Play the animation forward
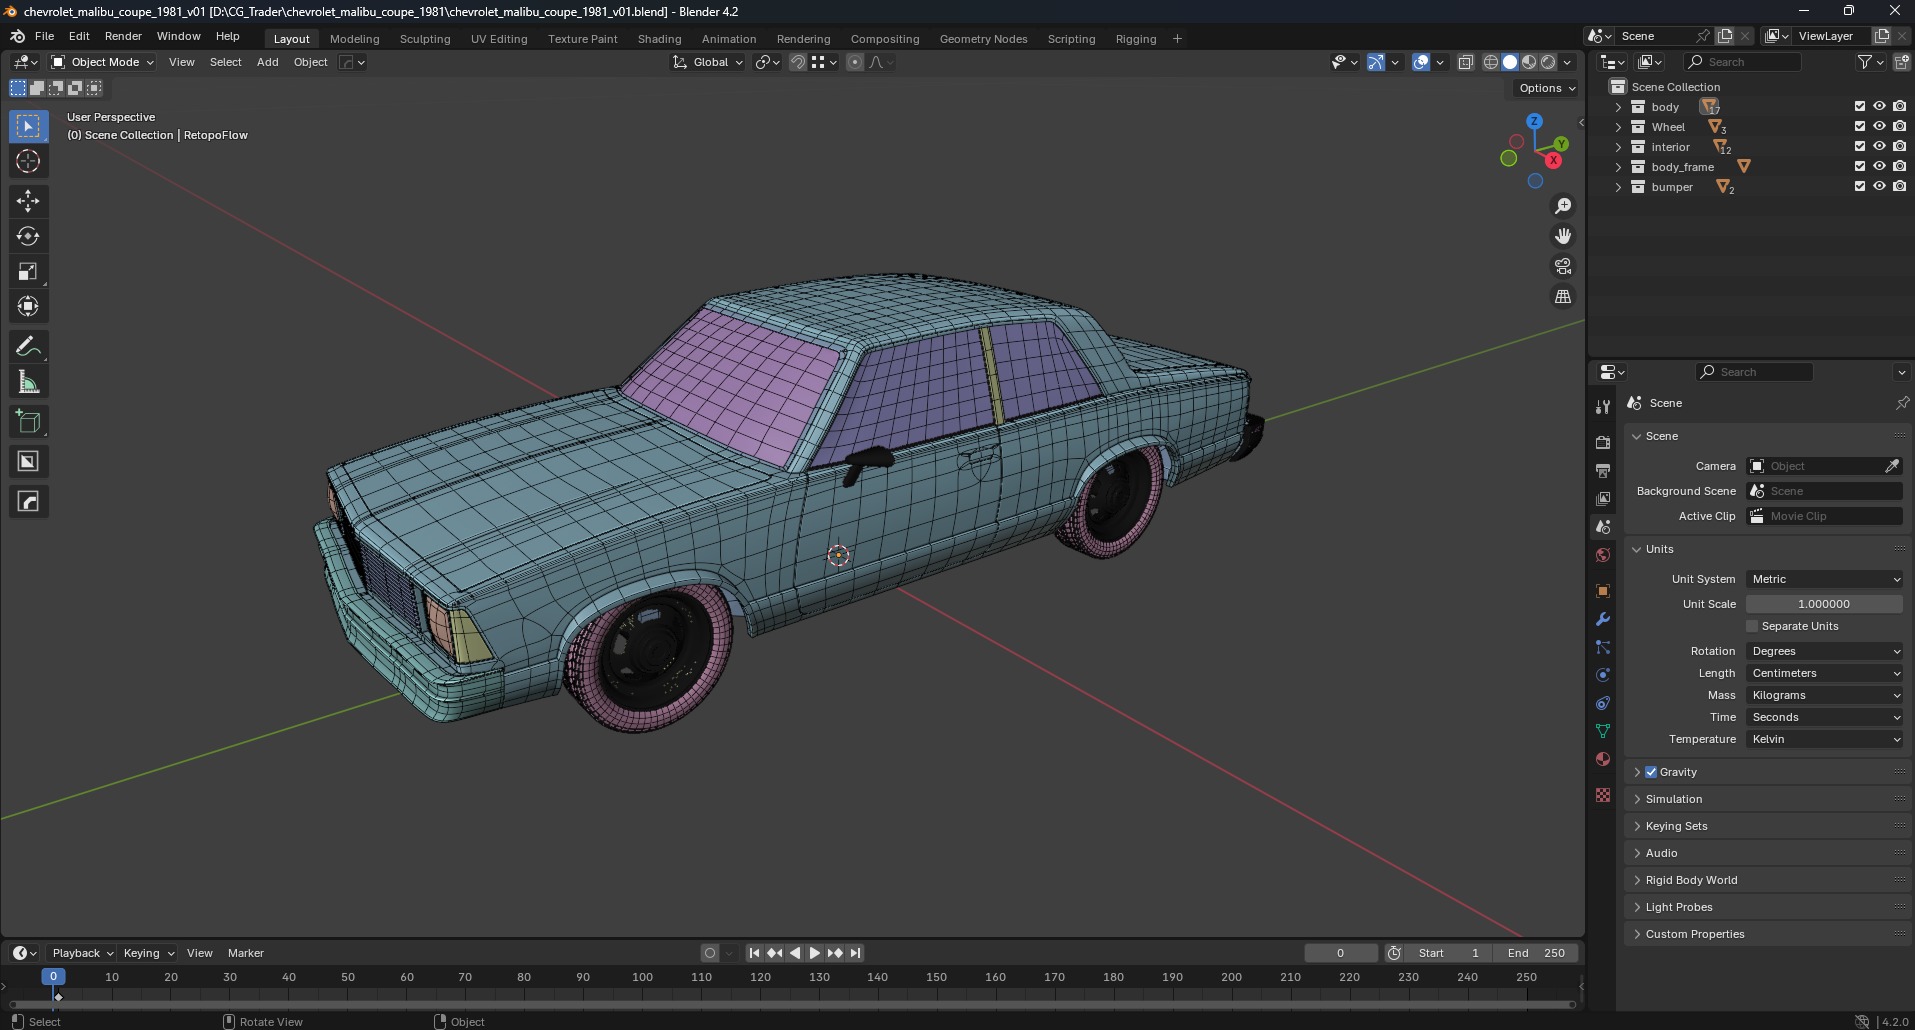The height and width of the screenshot is (1030, 1915). [814, 953]
